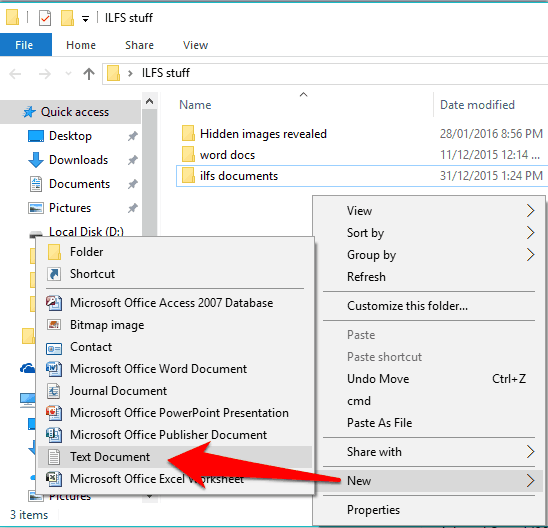Sort files by the Name column header
Viewport: 548px width, 528px height.
(x=195, y=105)
